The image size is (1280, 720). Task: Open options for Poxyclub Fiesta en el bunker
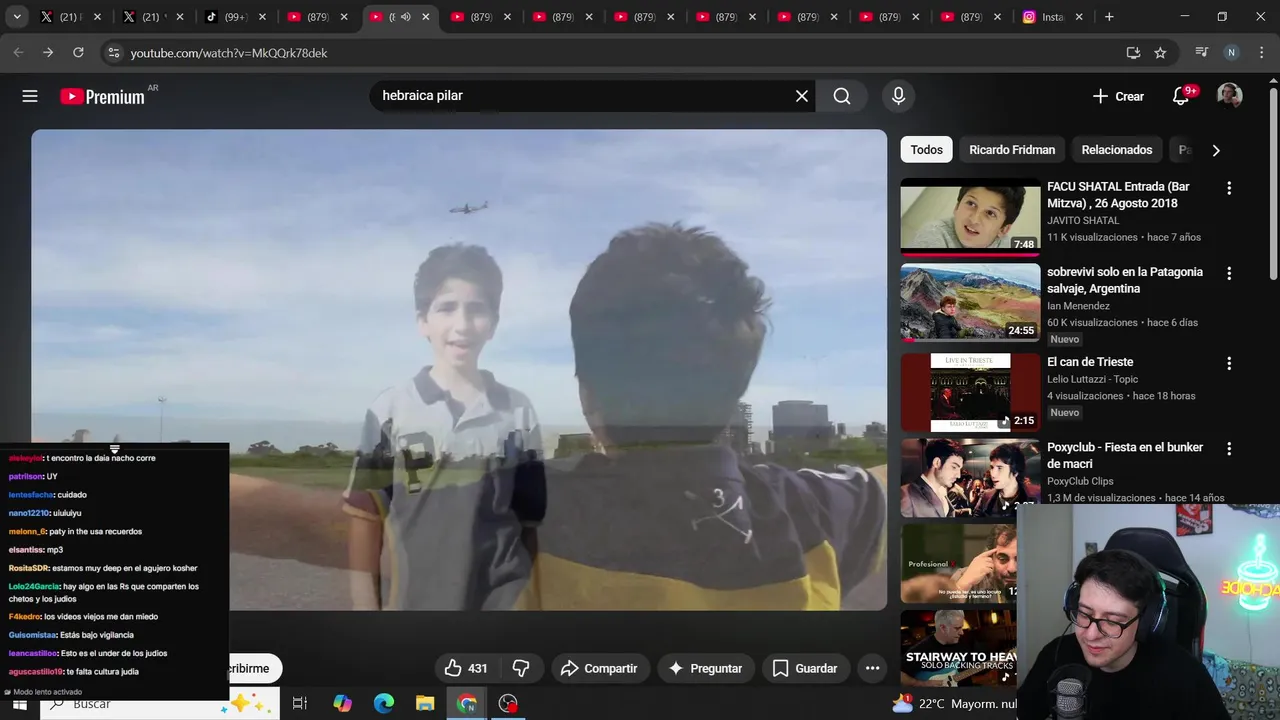(1229, 449)
